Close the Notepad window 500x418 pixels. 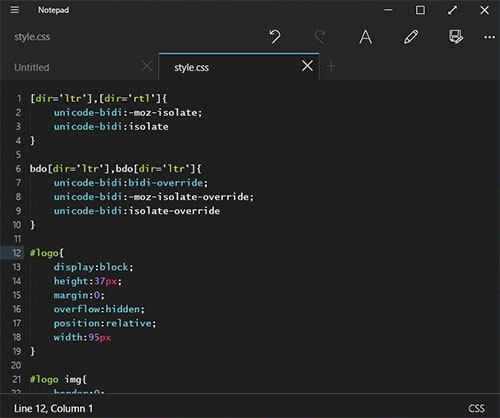[484, 10]
